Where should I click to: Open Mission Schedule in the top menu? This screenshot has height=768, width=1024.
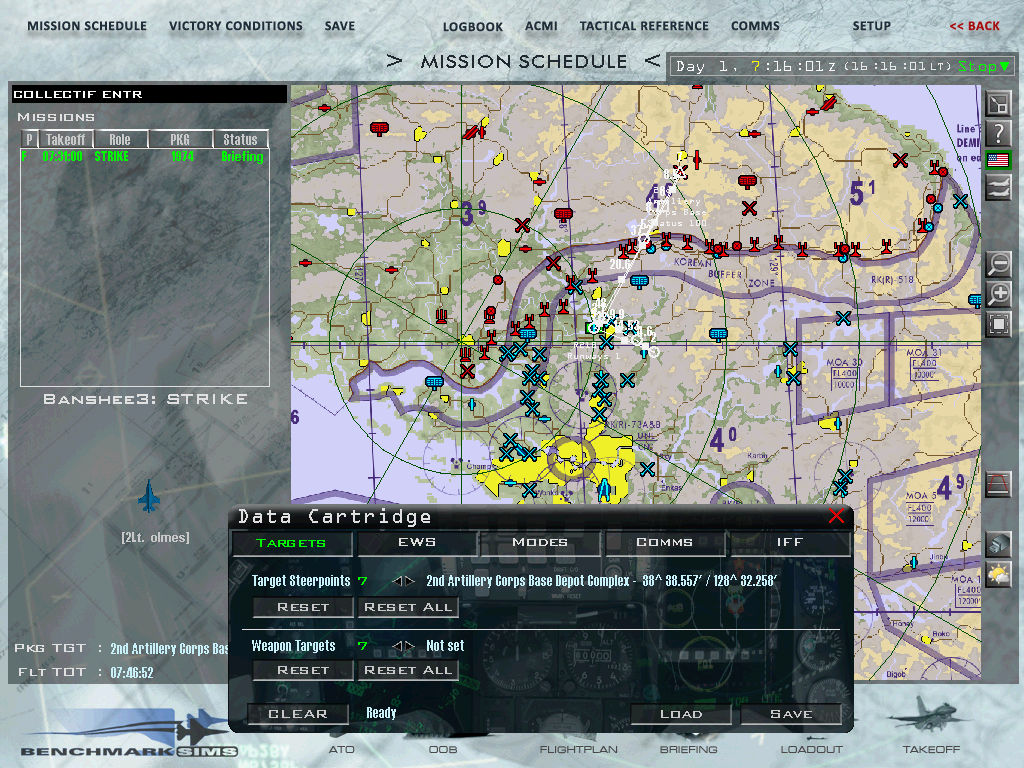click(87, 26)
